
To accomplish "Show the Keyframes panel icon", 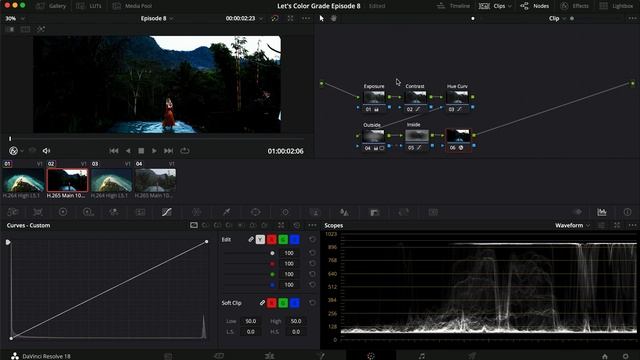I will pyautogui.click(x=578, y=212).
